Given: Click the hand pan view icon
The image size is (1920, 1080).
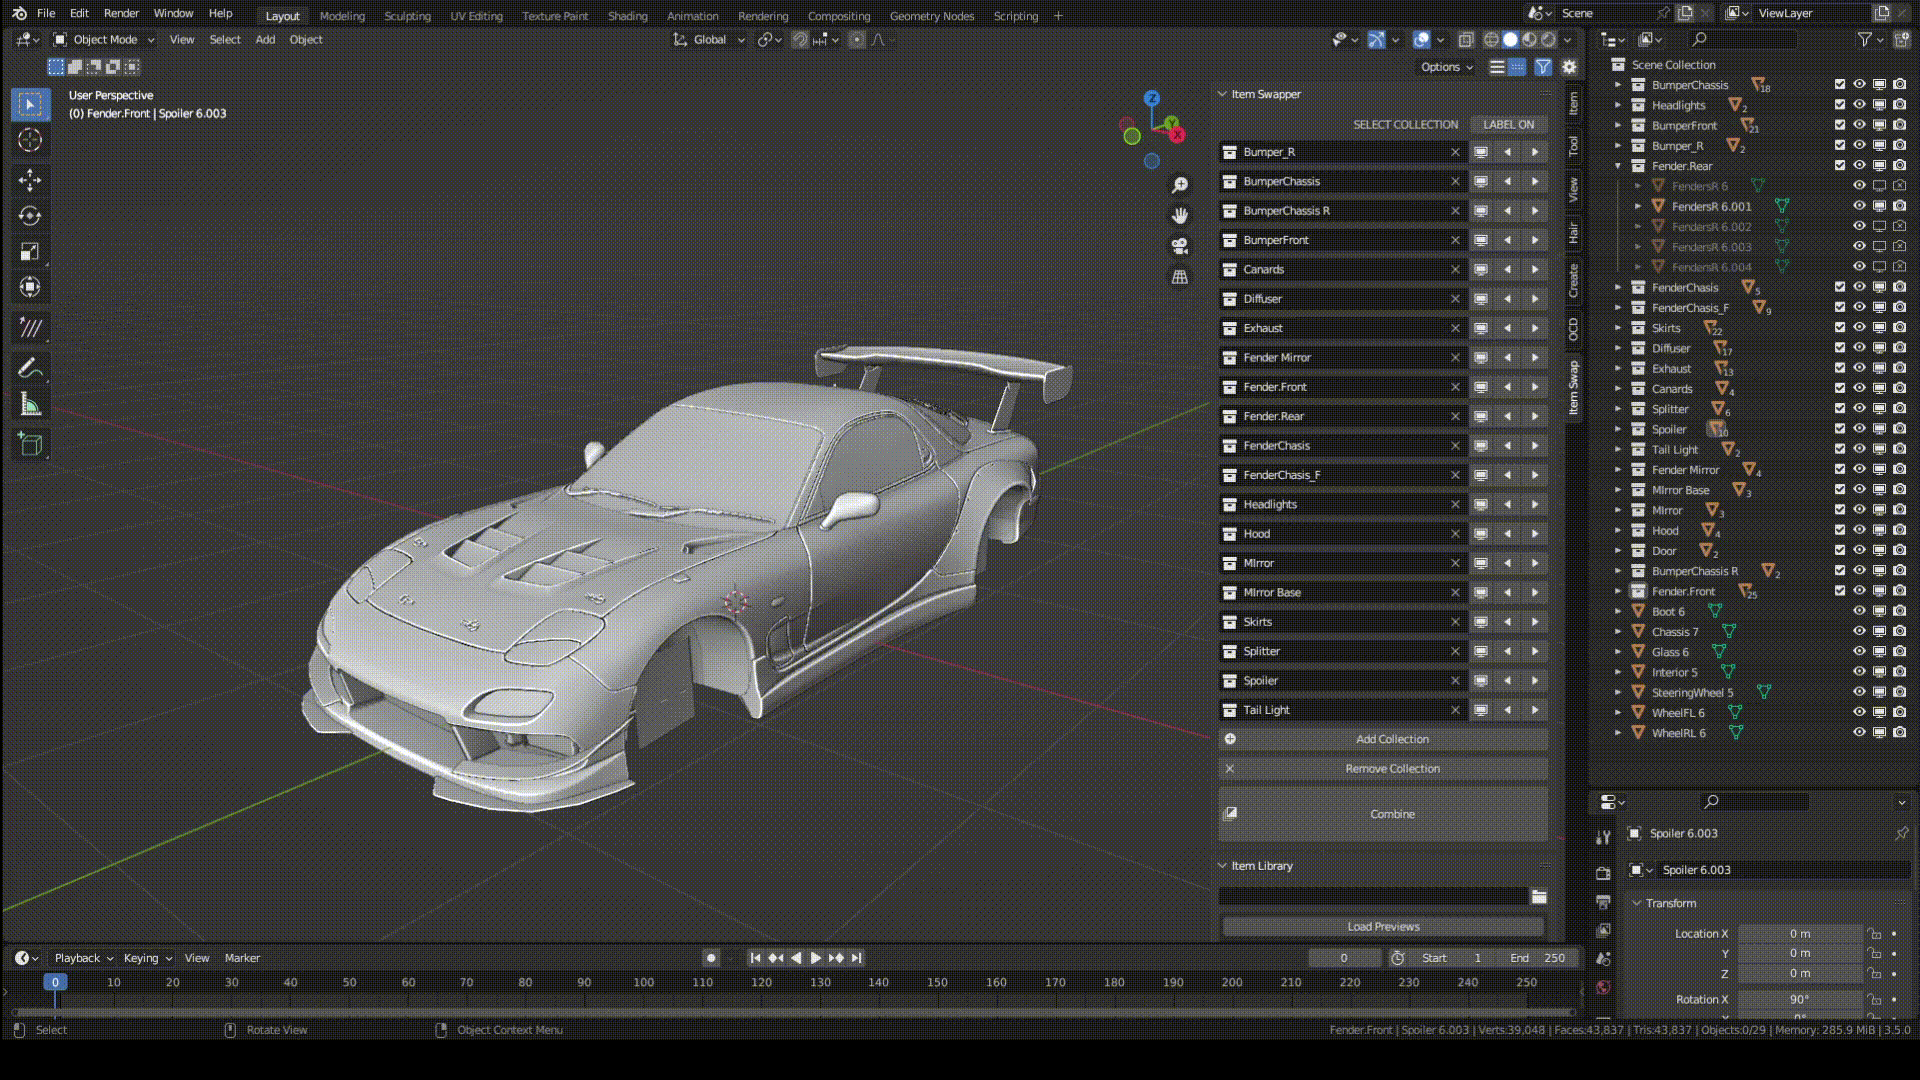Looking at the screenshot, I should click(1180, 216).
